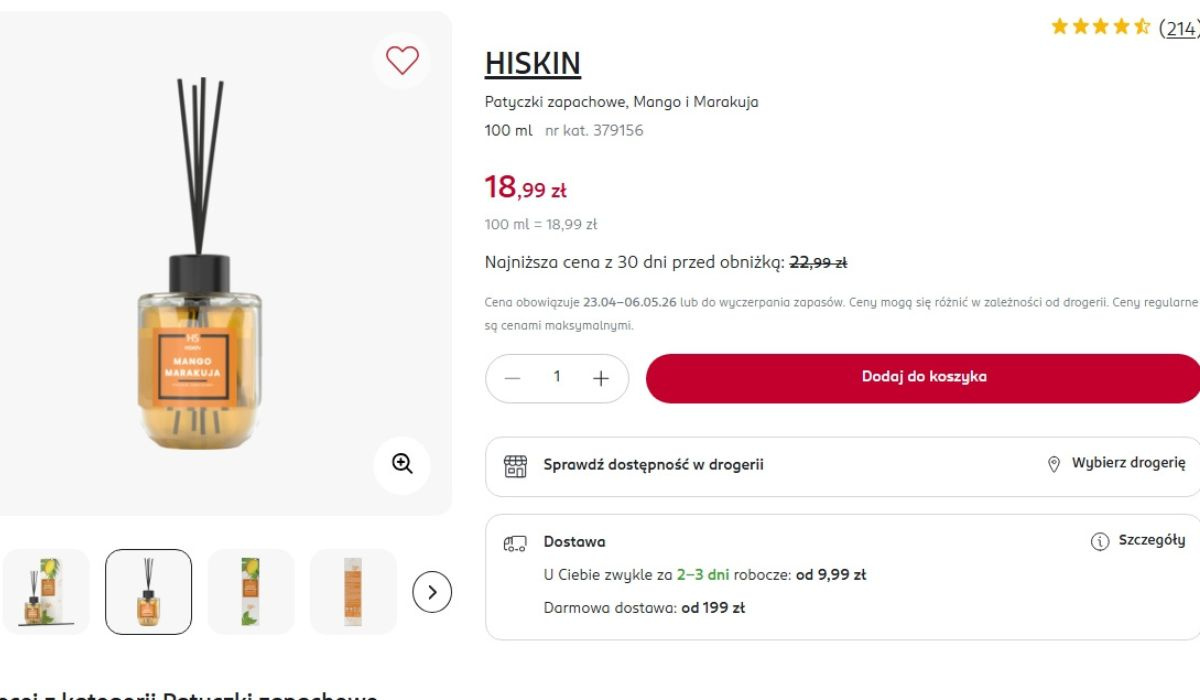This screenshot has width=1200, height=700.
Task: Select fourth thumbnail showing orange packaging side
Action: (353, 592)
